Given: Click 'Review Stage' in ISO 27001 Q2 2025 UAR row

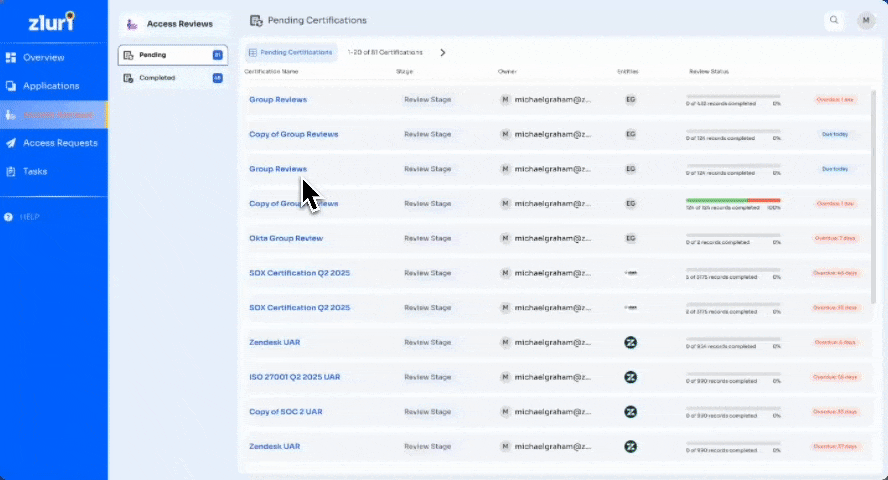Looking at the screenshot, I should (x=428, y=377).
